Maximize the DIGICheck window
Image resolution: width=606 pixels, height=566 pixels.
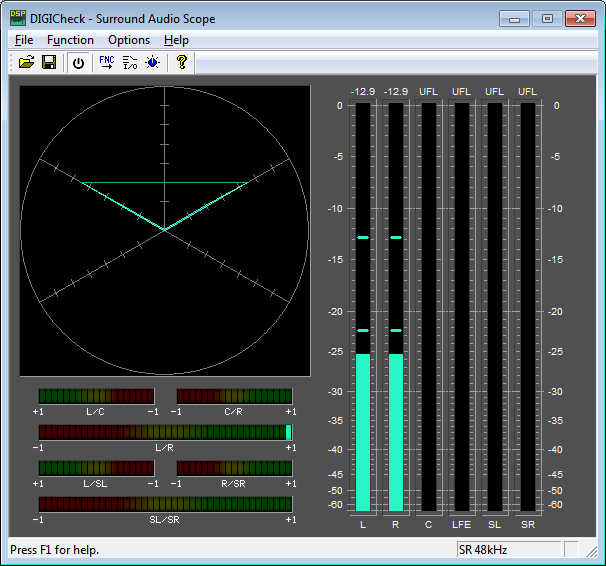(x=547, y=19)
